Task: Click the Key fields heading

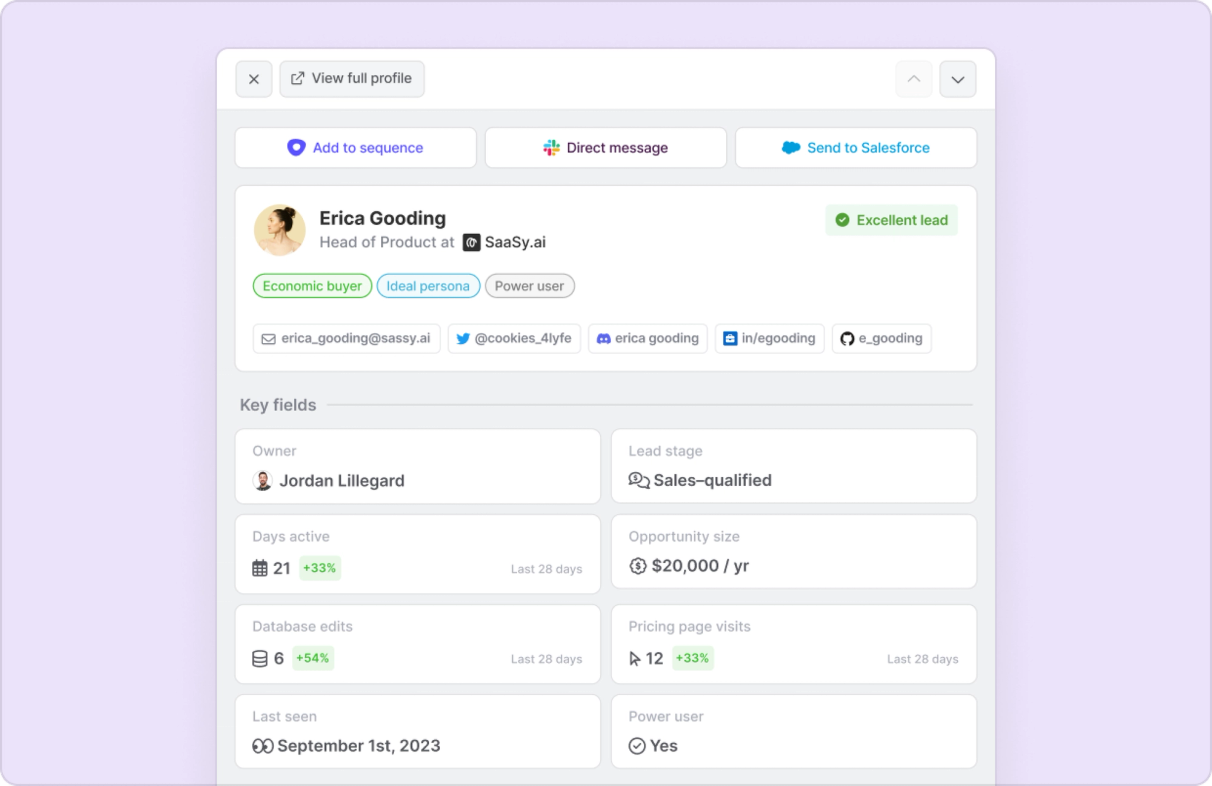Action: 278,405
